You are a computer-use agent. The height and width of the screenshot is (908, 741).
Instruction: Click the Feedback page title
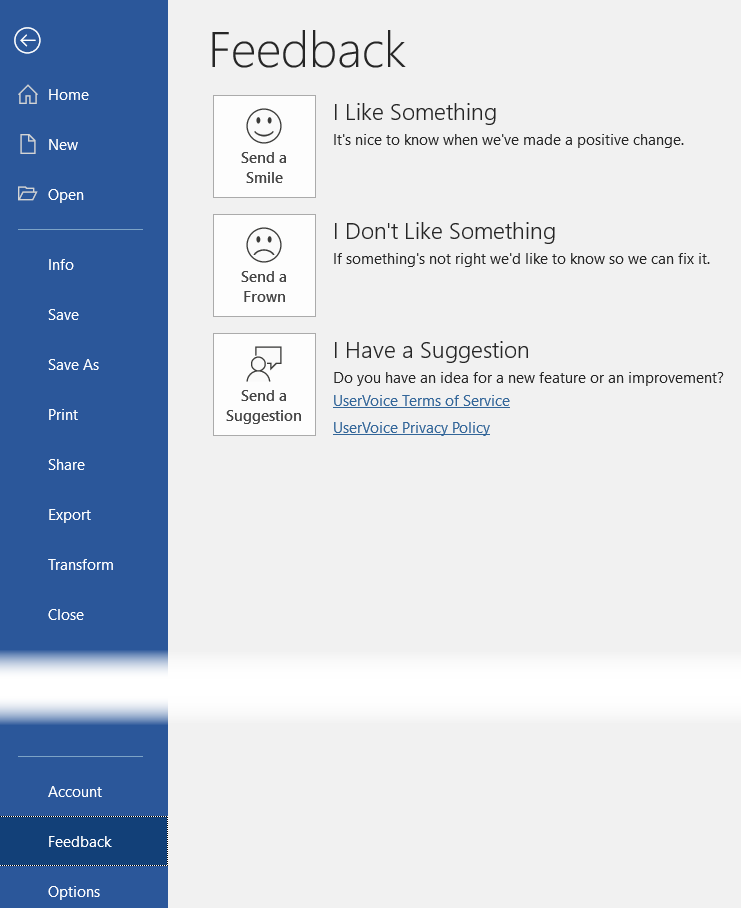[307, 50]
